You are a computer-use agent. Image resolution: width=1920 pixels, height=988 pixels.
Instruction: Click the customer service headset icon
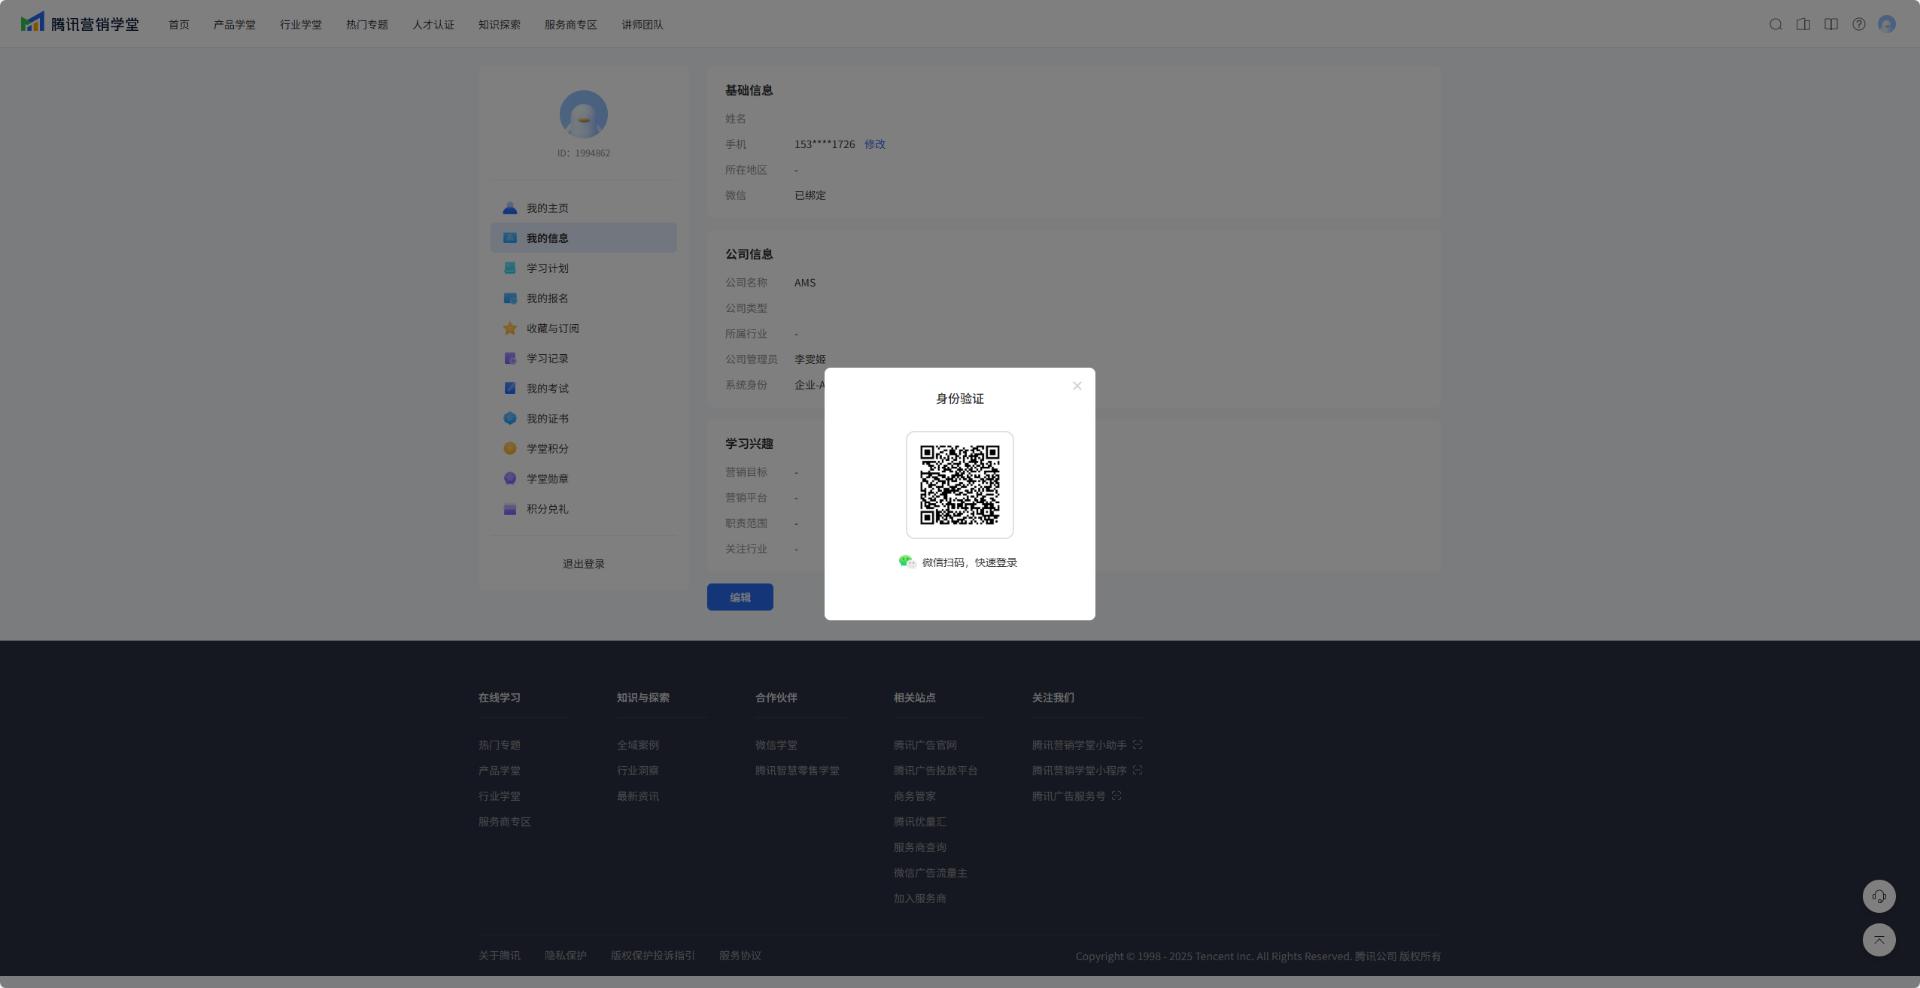(x=1878, y=896)
